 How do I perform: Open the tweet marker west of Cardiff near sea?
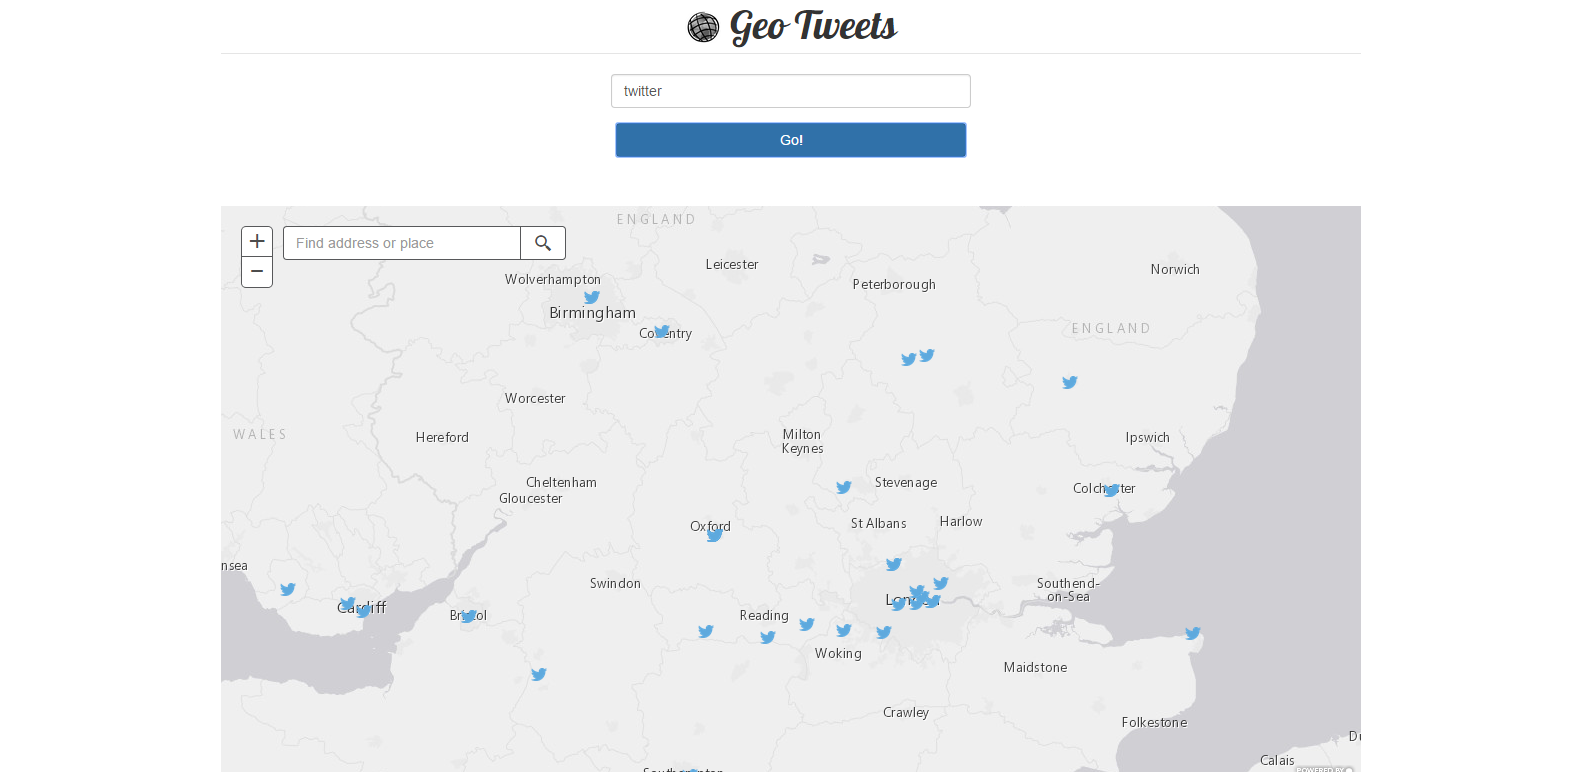[x=288, y=589]
